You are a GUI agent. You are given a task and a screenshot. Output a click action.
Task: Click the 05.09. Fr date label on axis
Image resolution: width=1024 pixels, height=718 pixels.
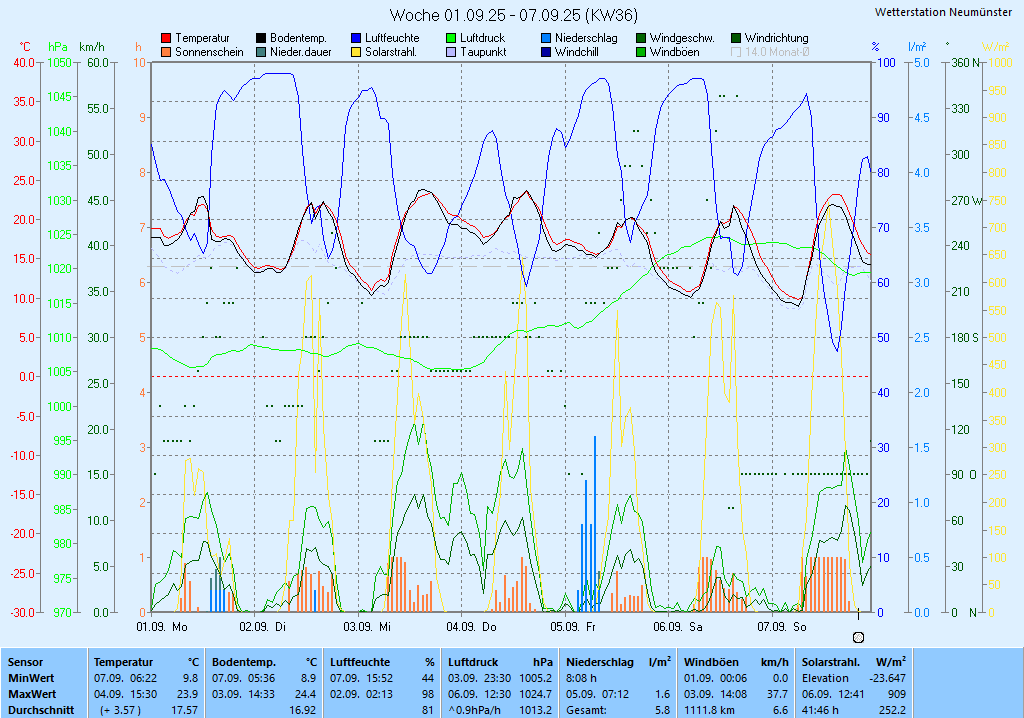point(575,627)
